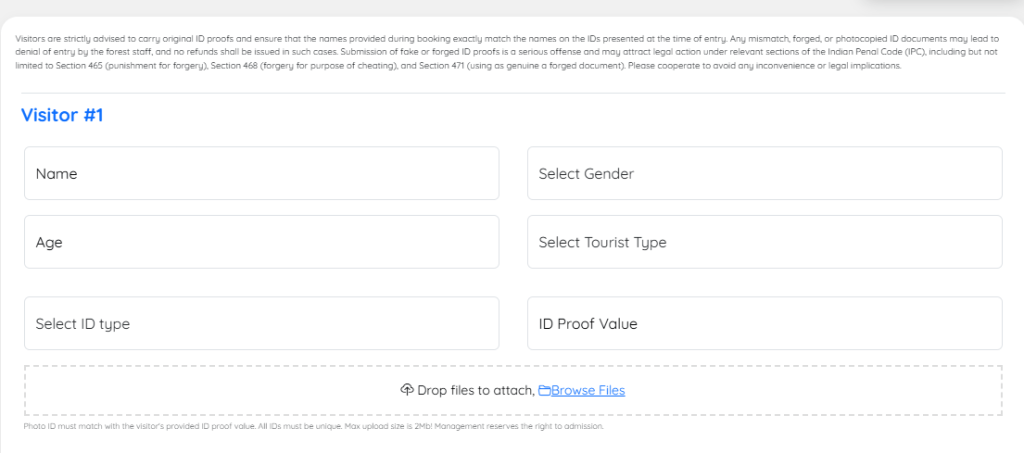
Task: Click into the Age field
Action: [261, 242]
